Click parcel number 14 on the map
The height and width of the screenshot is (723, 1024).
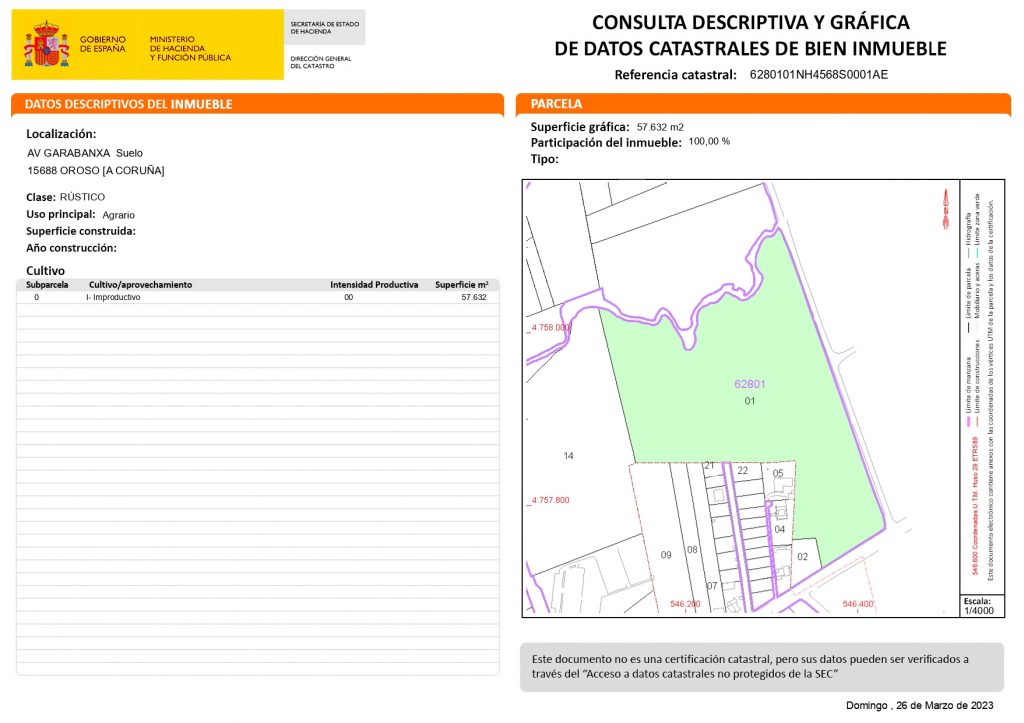[569, 456]
